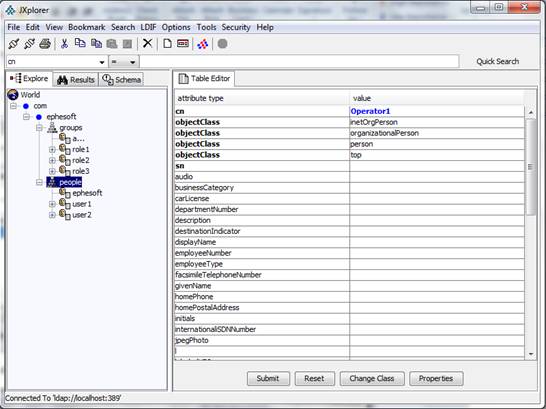Expand the role3 tree node

(52, 171)
